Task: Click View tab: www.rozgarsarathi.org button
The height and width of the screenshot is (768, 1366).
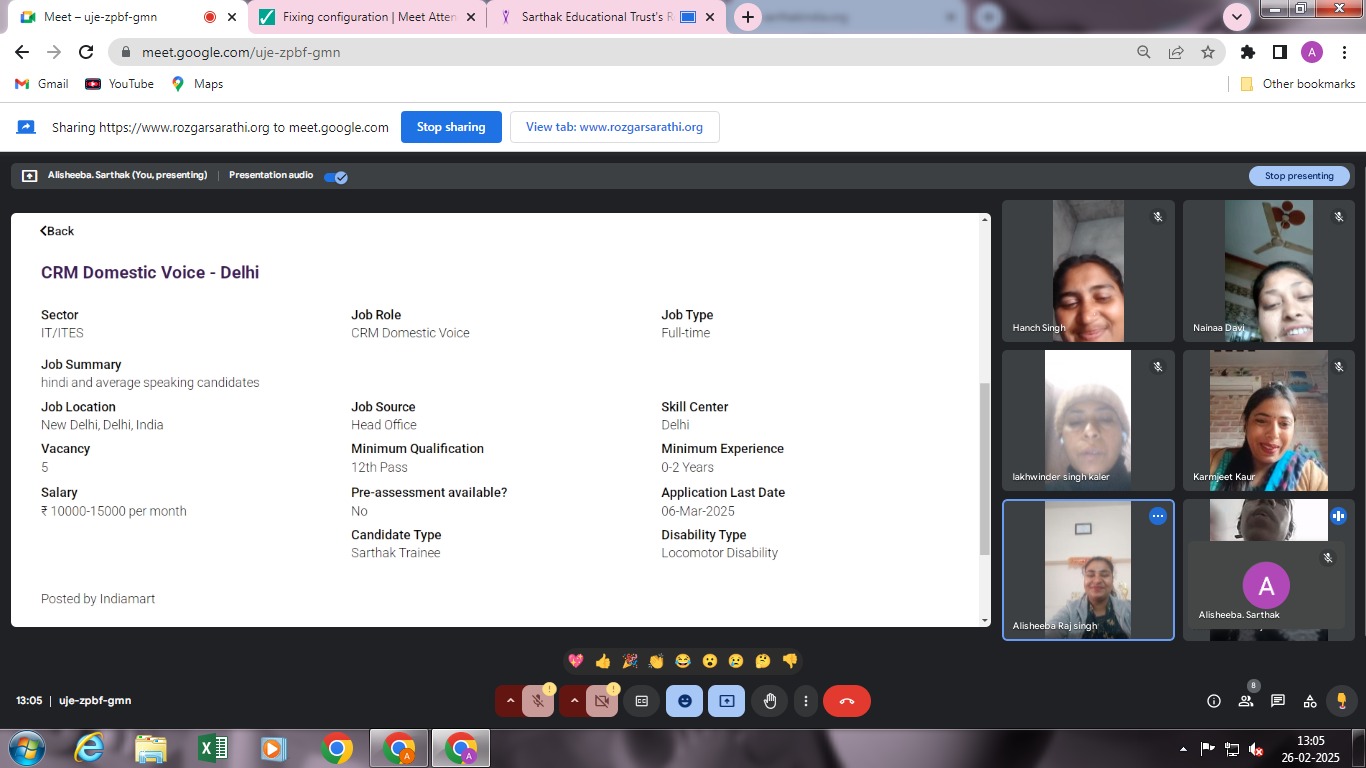Action: pyautogui.click(x=614, y=127)
